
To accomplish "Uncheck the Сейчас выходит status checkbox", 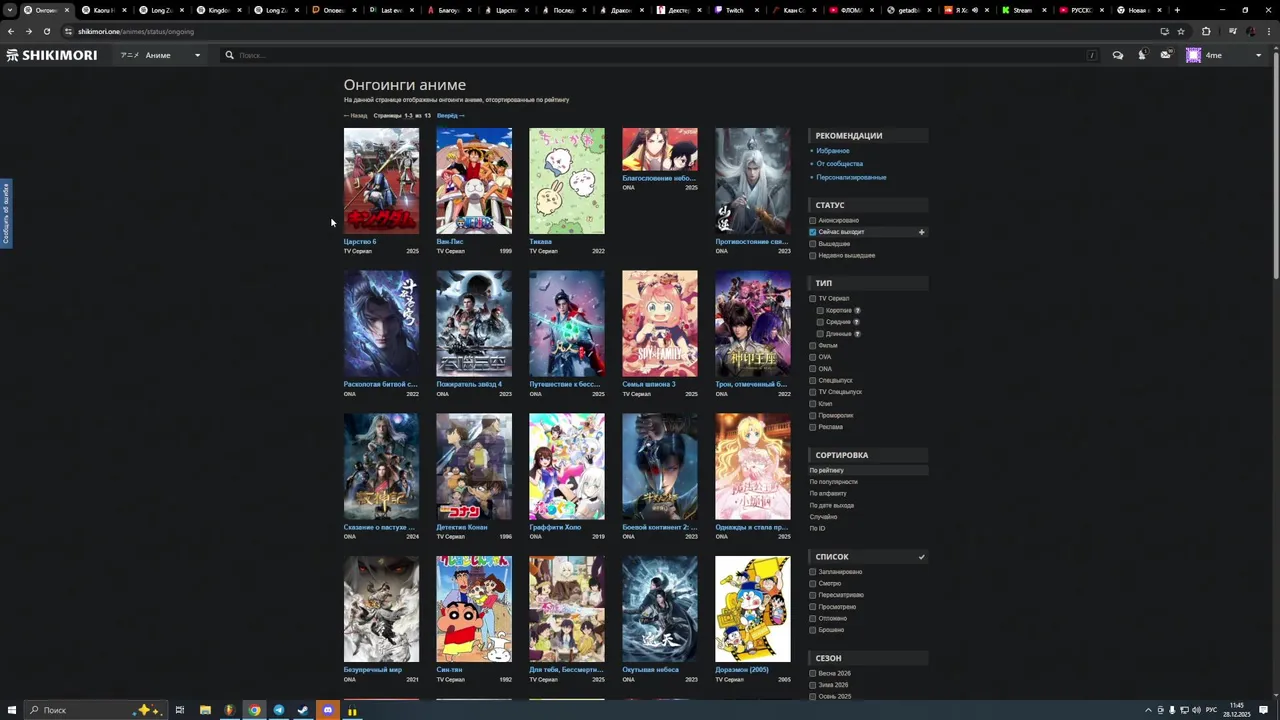I will coord(813,232).
